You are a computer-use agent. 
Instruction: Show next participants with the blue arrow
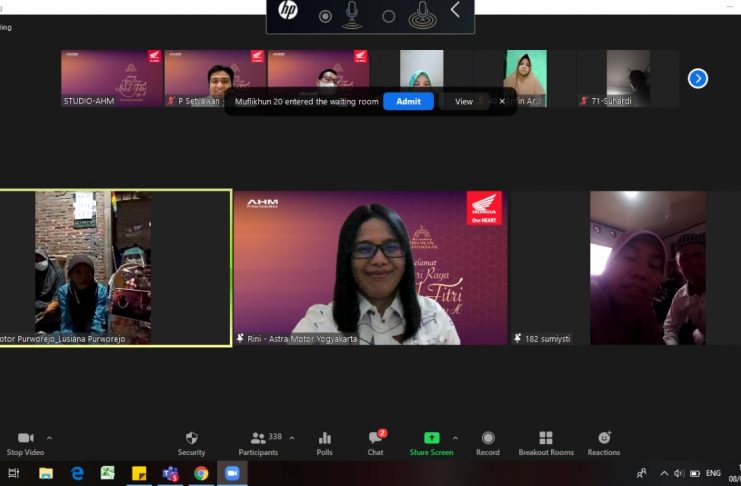point(698,78)
